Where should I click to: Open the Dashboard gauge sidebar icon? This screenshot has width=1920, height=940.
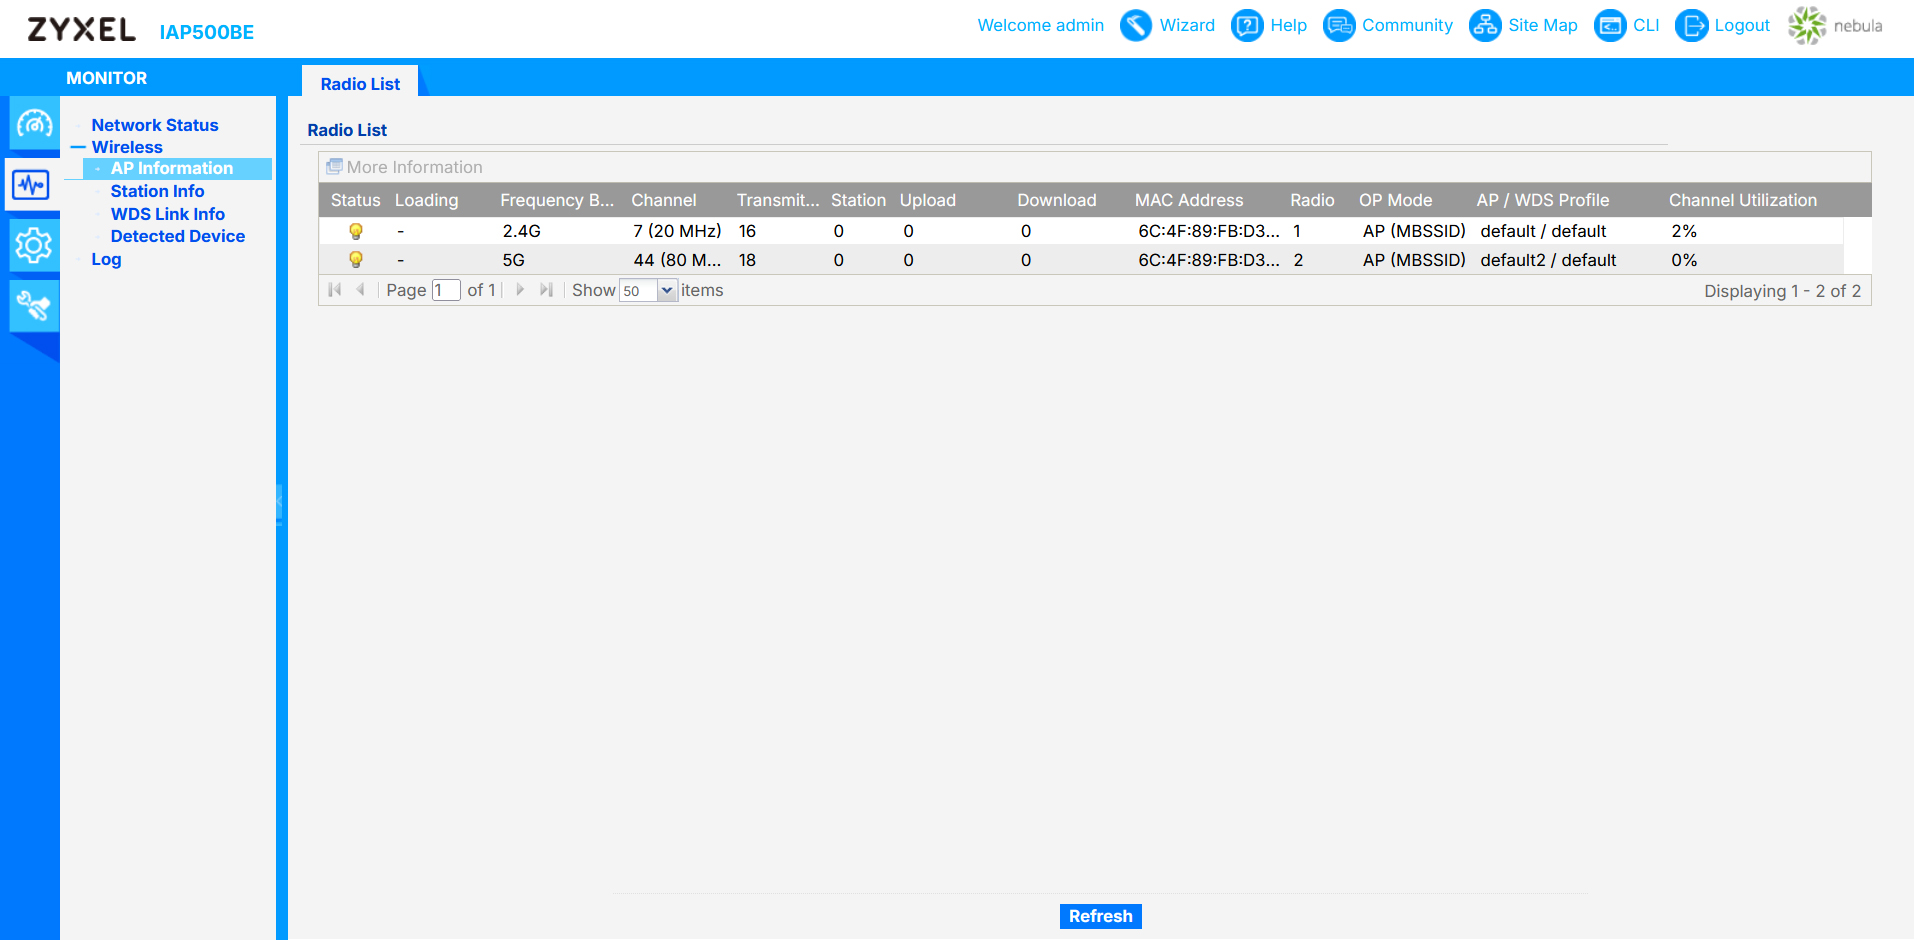(x=34, y=125)
